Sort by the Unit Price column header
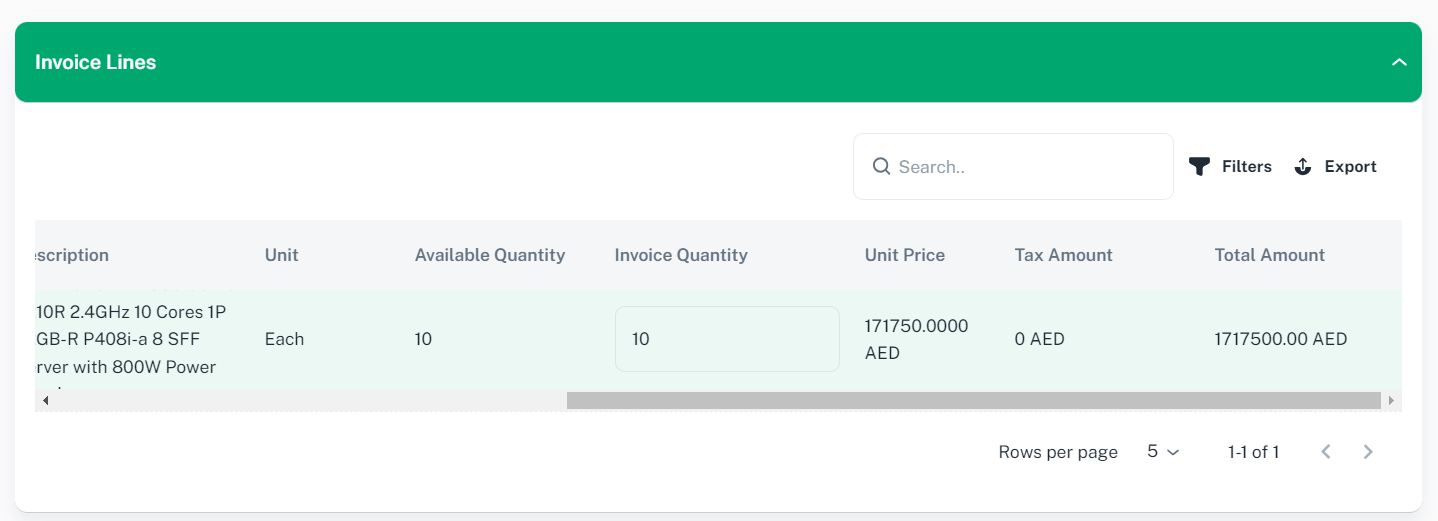 tap(904, 255)
